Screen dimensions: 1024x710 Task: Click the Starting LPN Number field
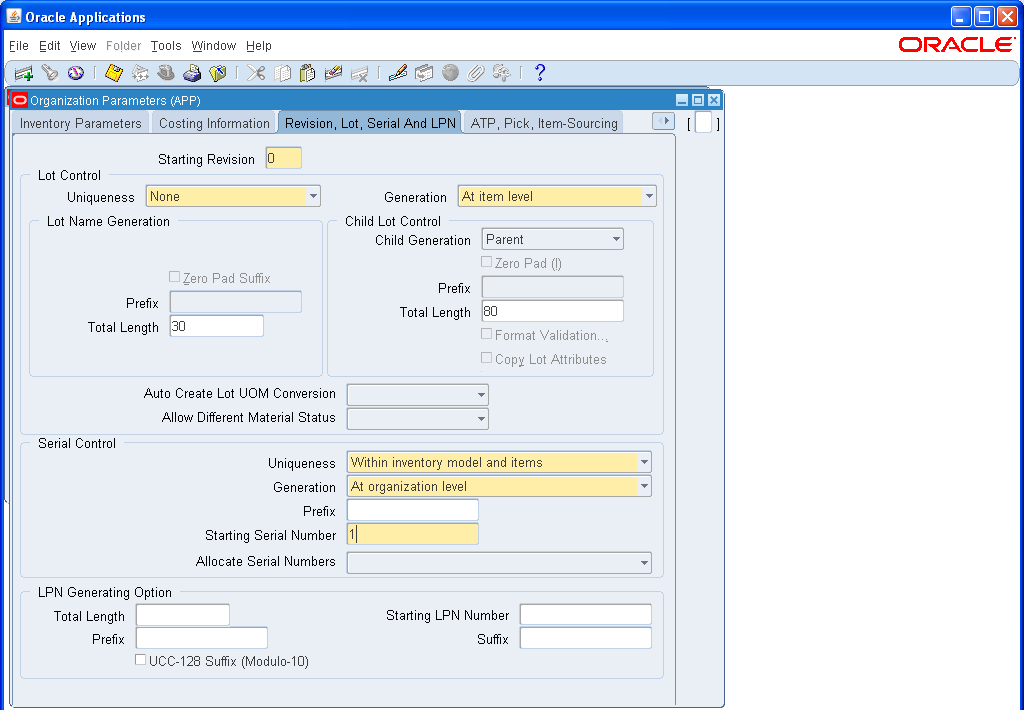click(x=586, y=615)
